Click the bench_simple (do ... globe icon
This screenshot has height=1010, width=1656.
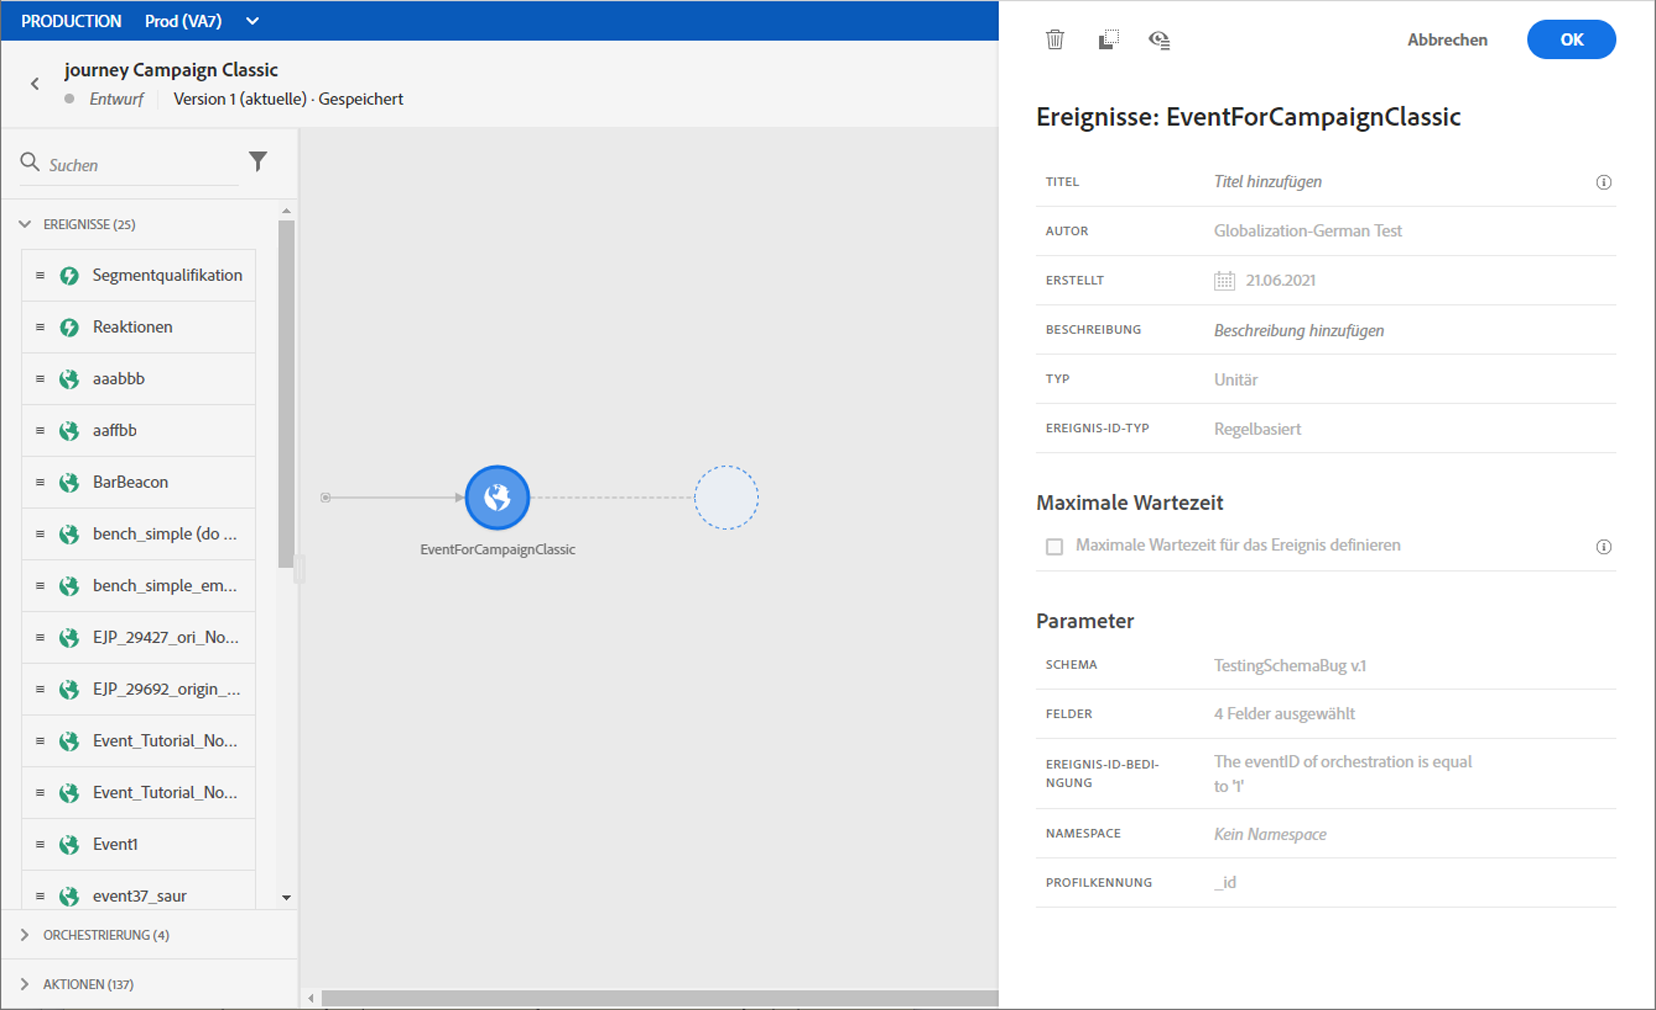69,534
